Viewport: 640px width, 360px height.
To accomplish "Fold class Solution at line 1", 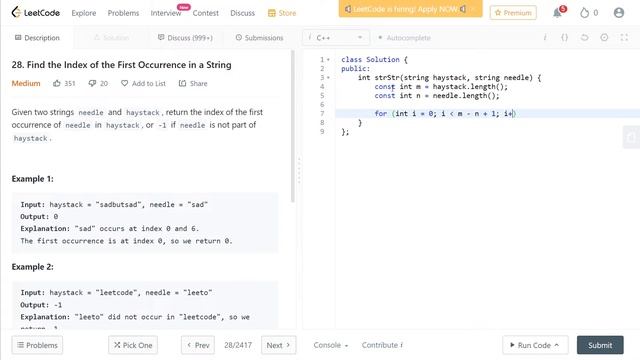I will [x=329, y=60].
